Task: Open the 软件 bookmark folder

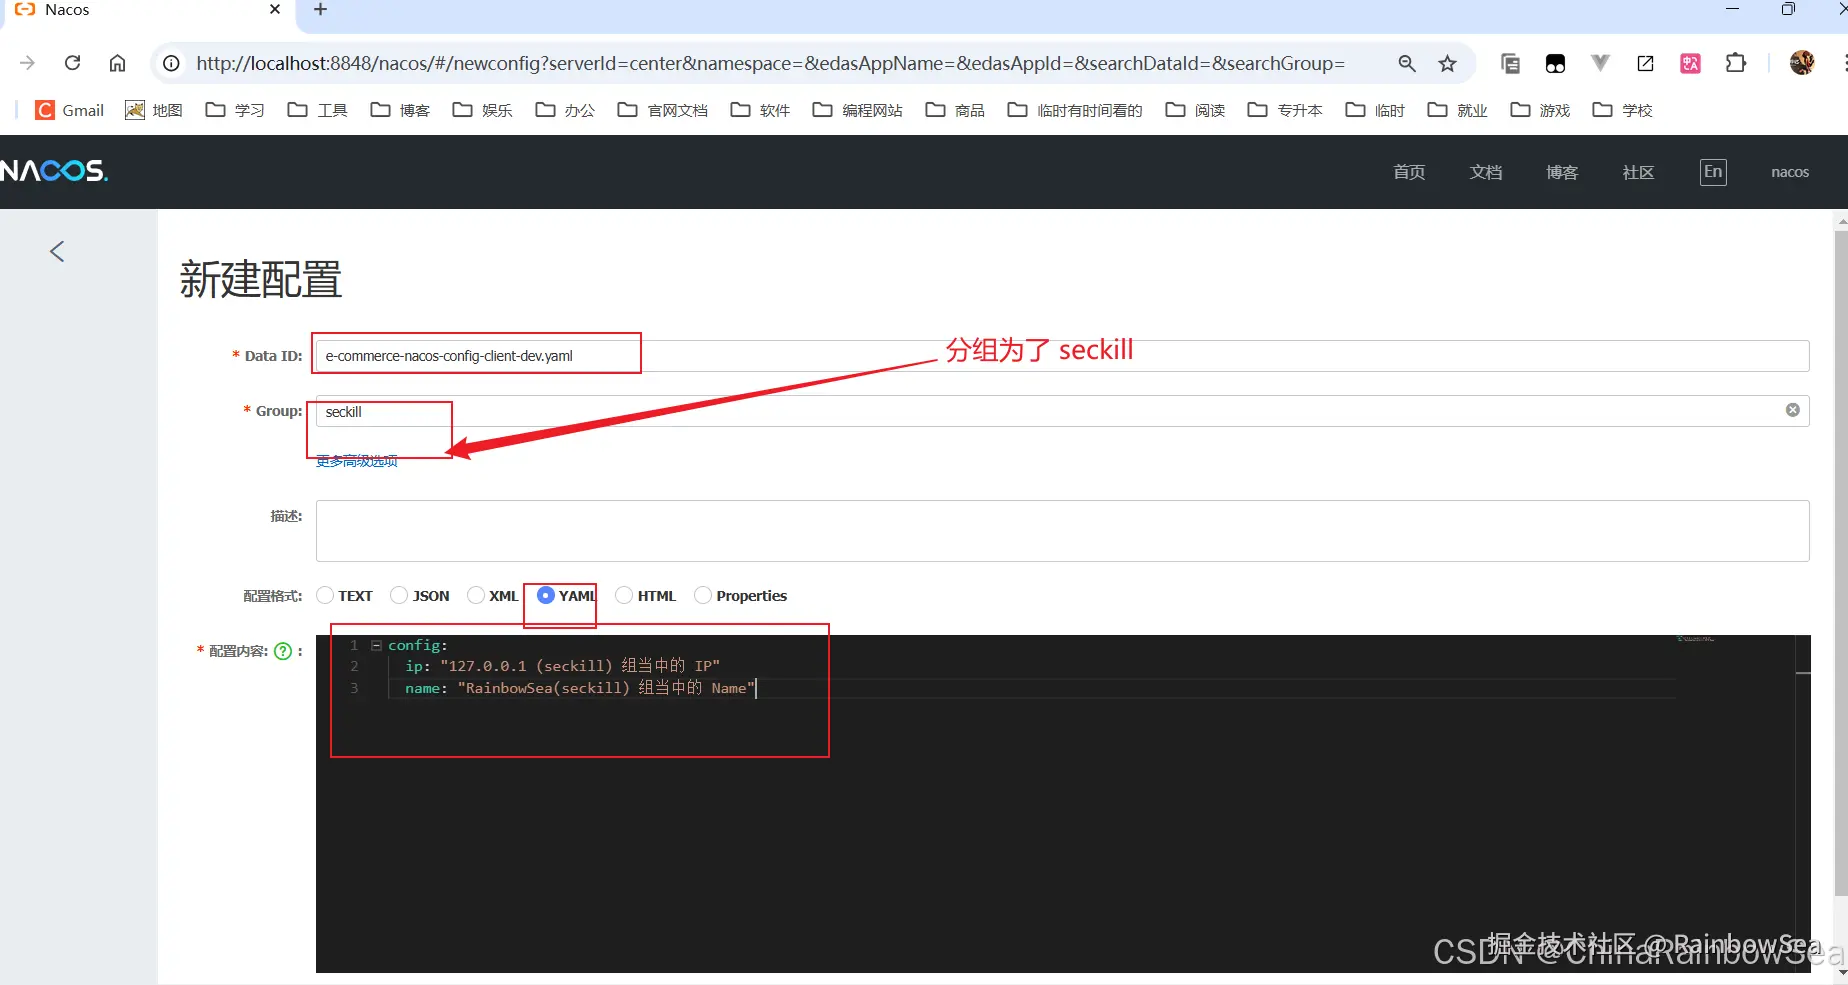Action: coord(760,110)
